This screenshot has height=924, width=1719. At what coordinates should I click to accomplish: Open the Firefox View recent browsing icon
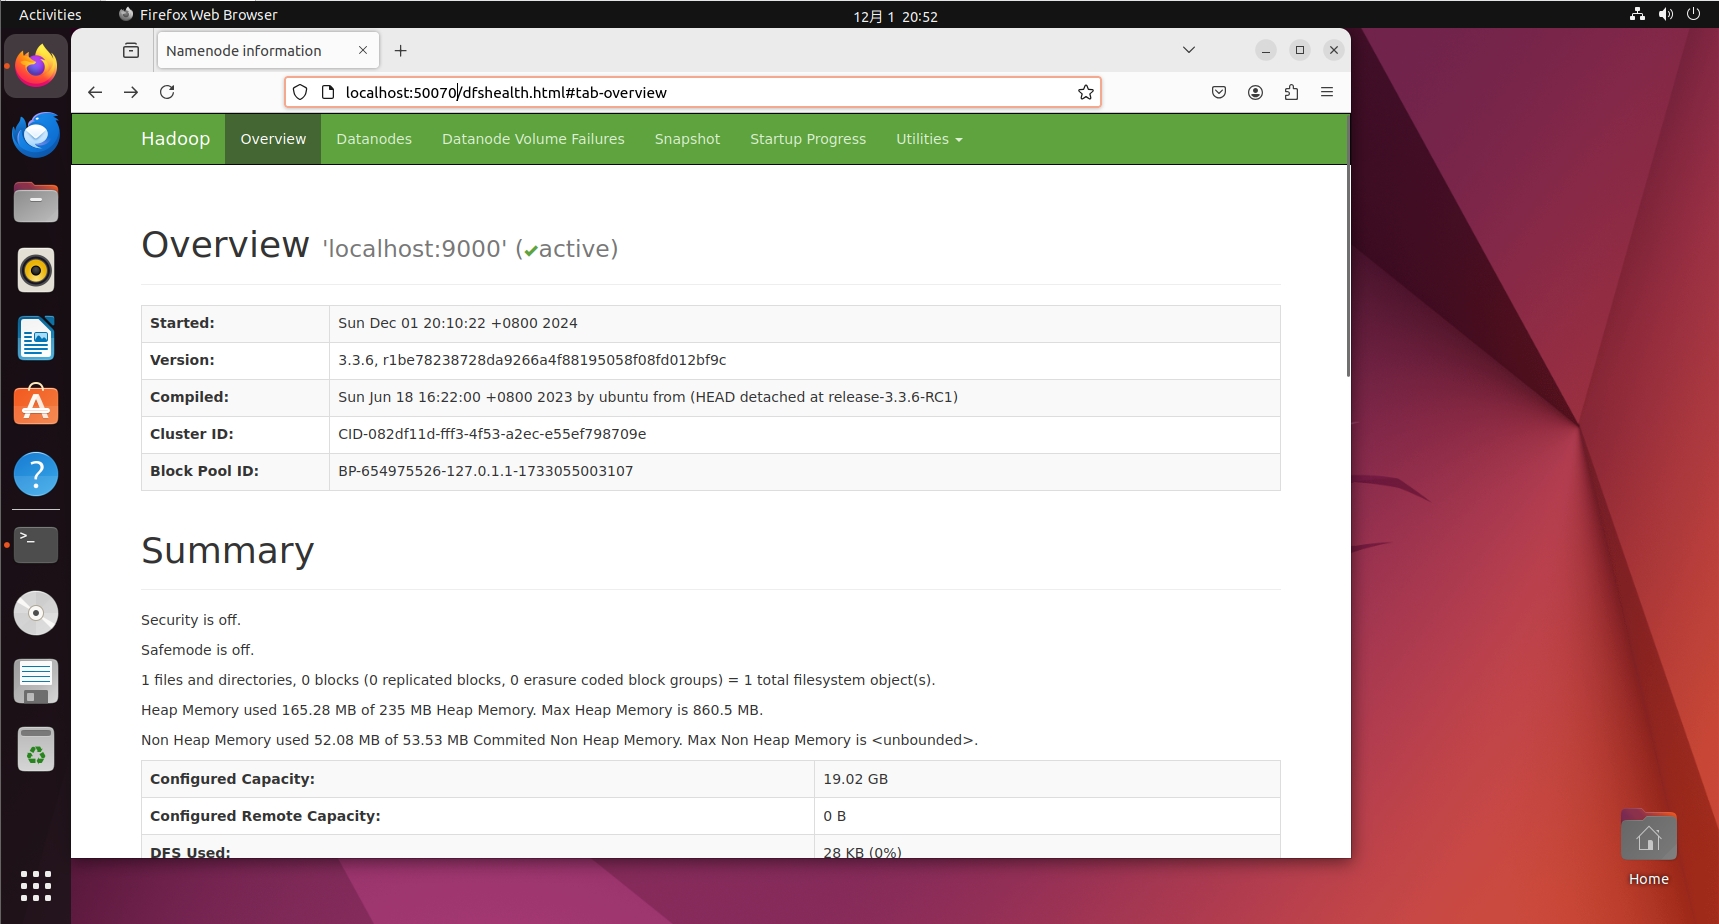(131, 50)
